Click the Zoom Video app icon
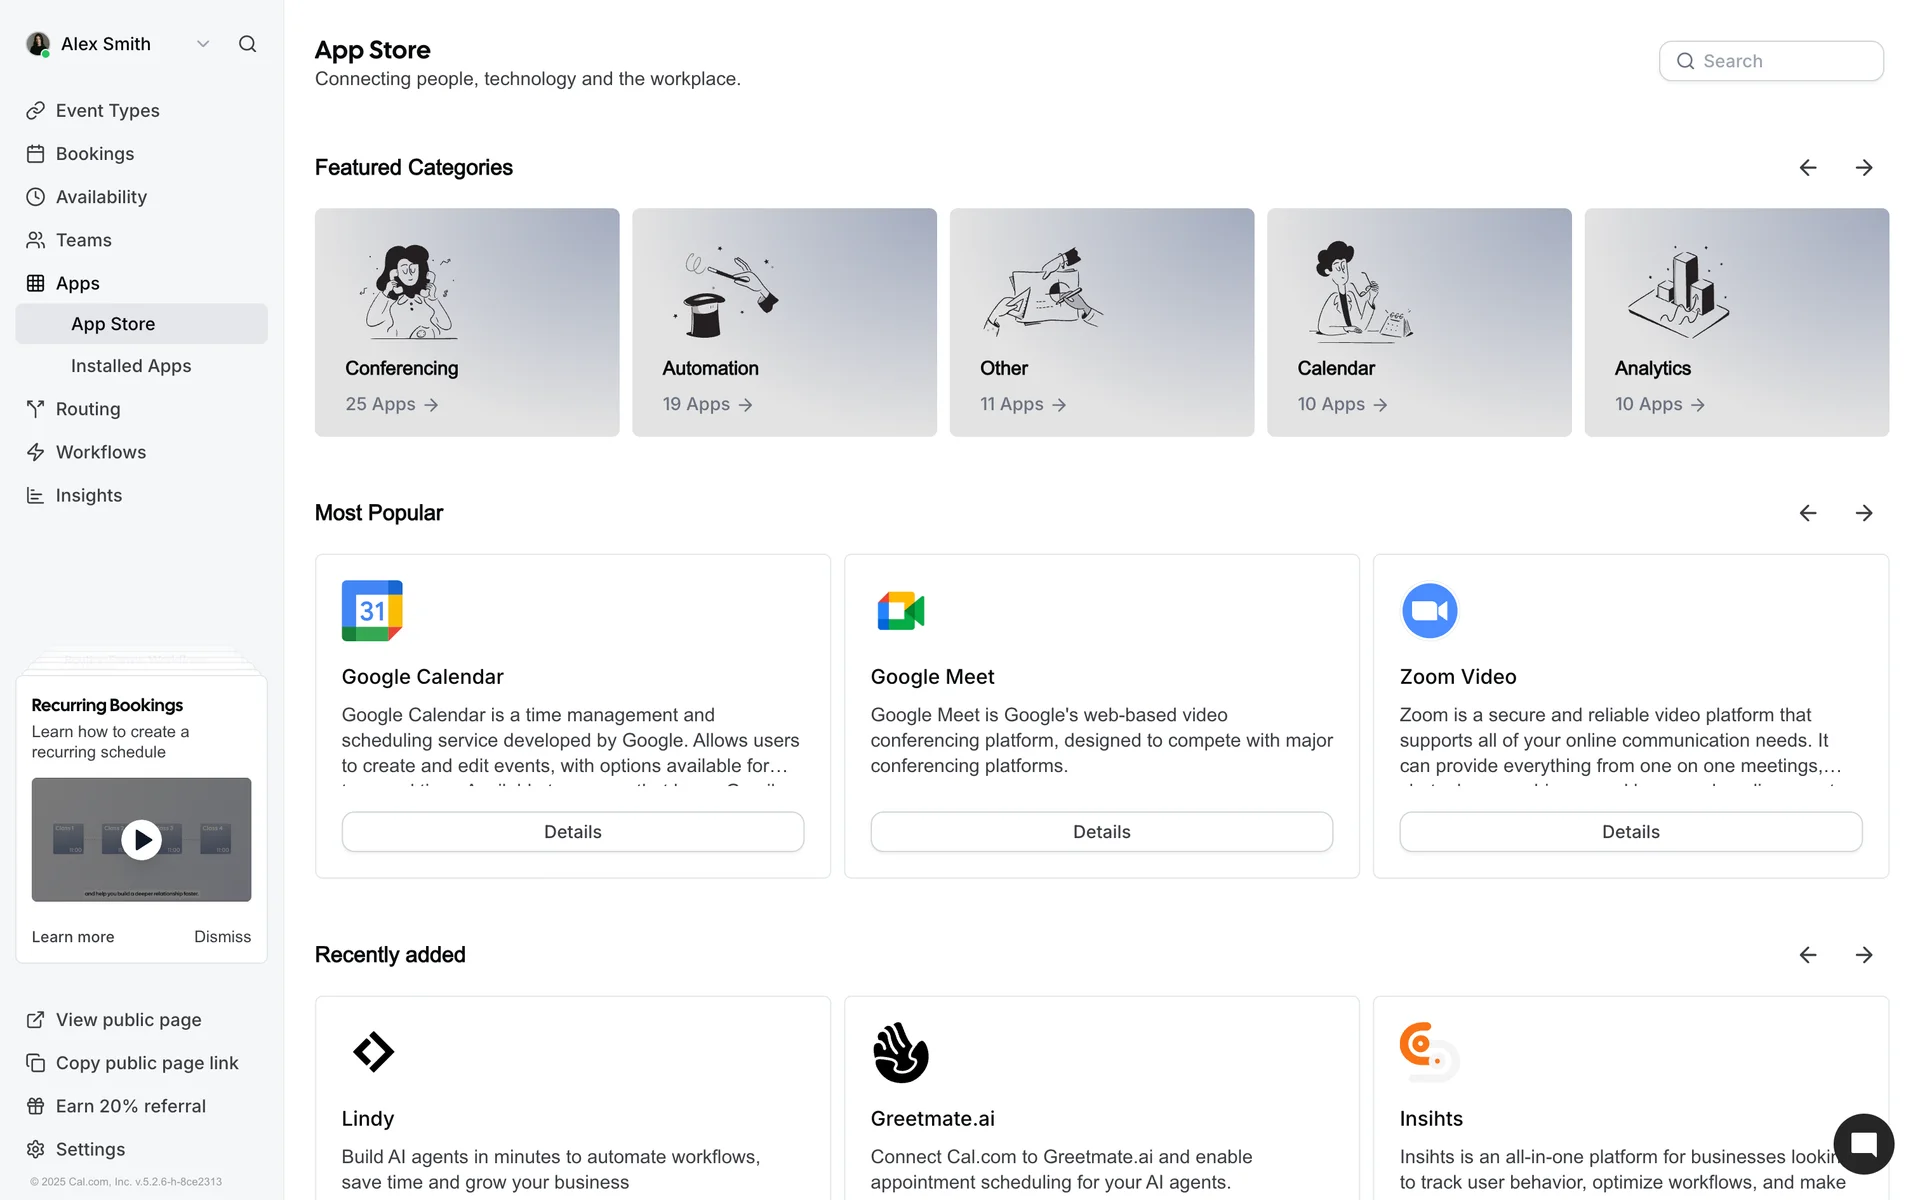The width and height of the screenshot is (1920, 1200). pyautogui.click(x=1429, y=610)
